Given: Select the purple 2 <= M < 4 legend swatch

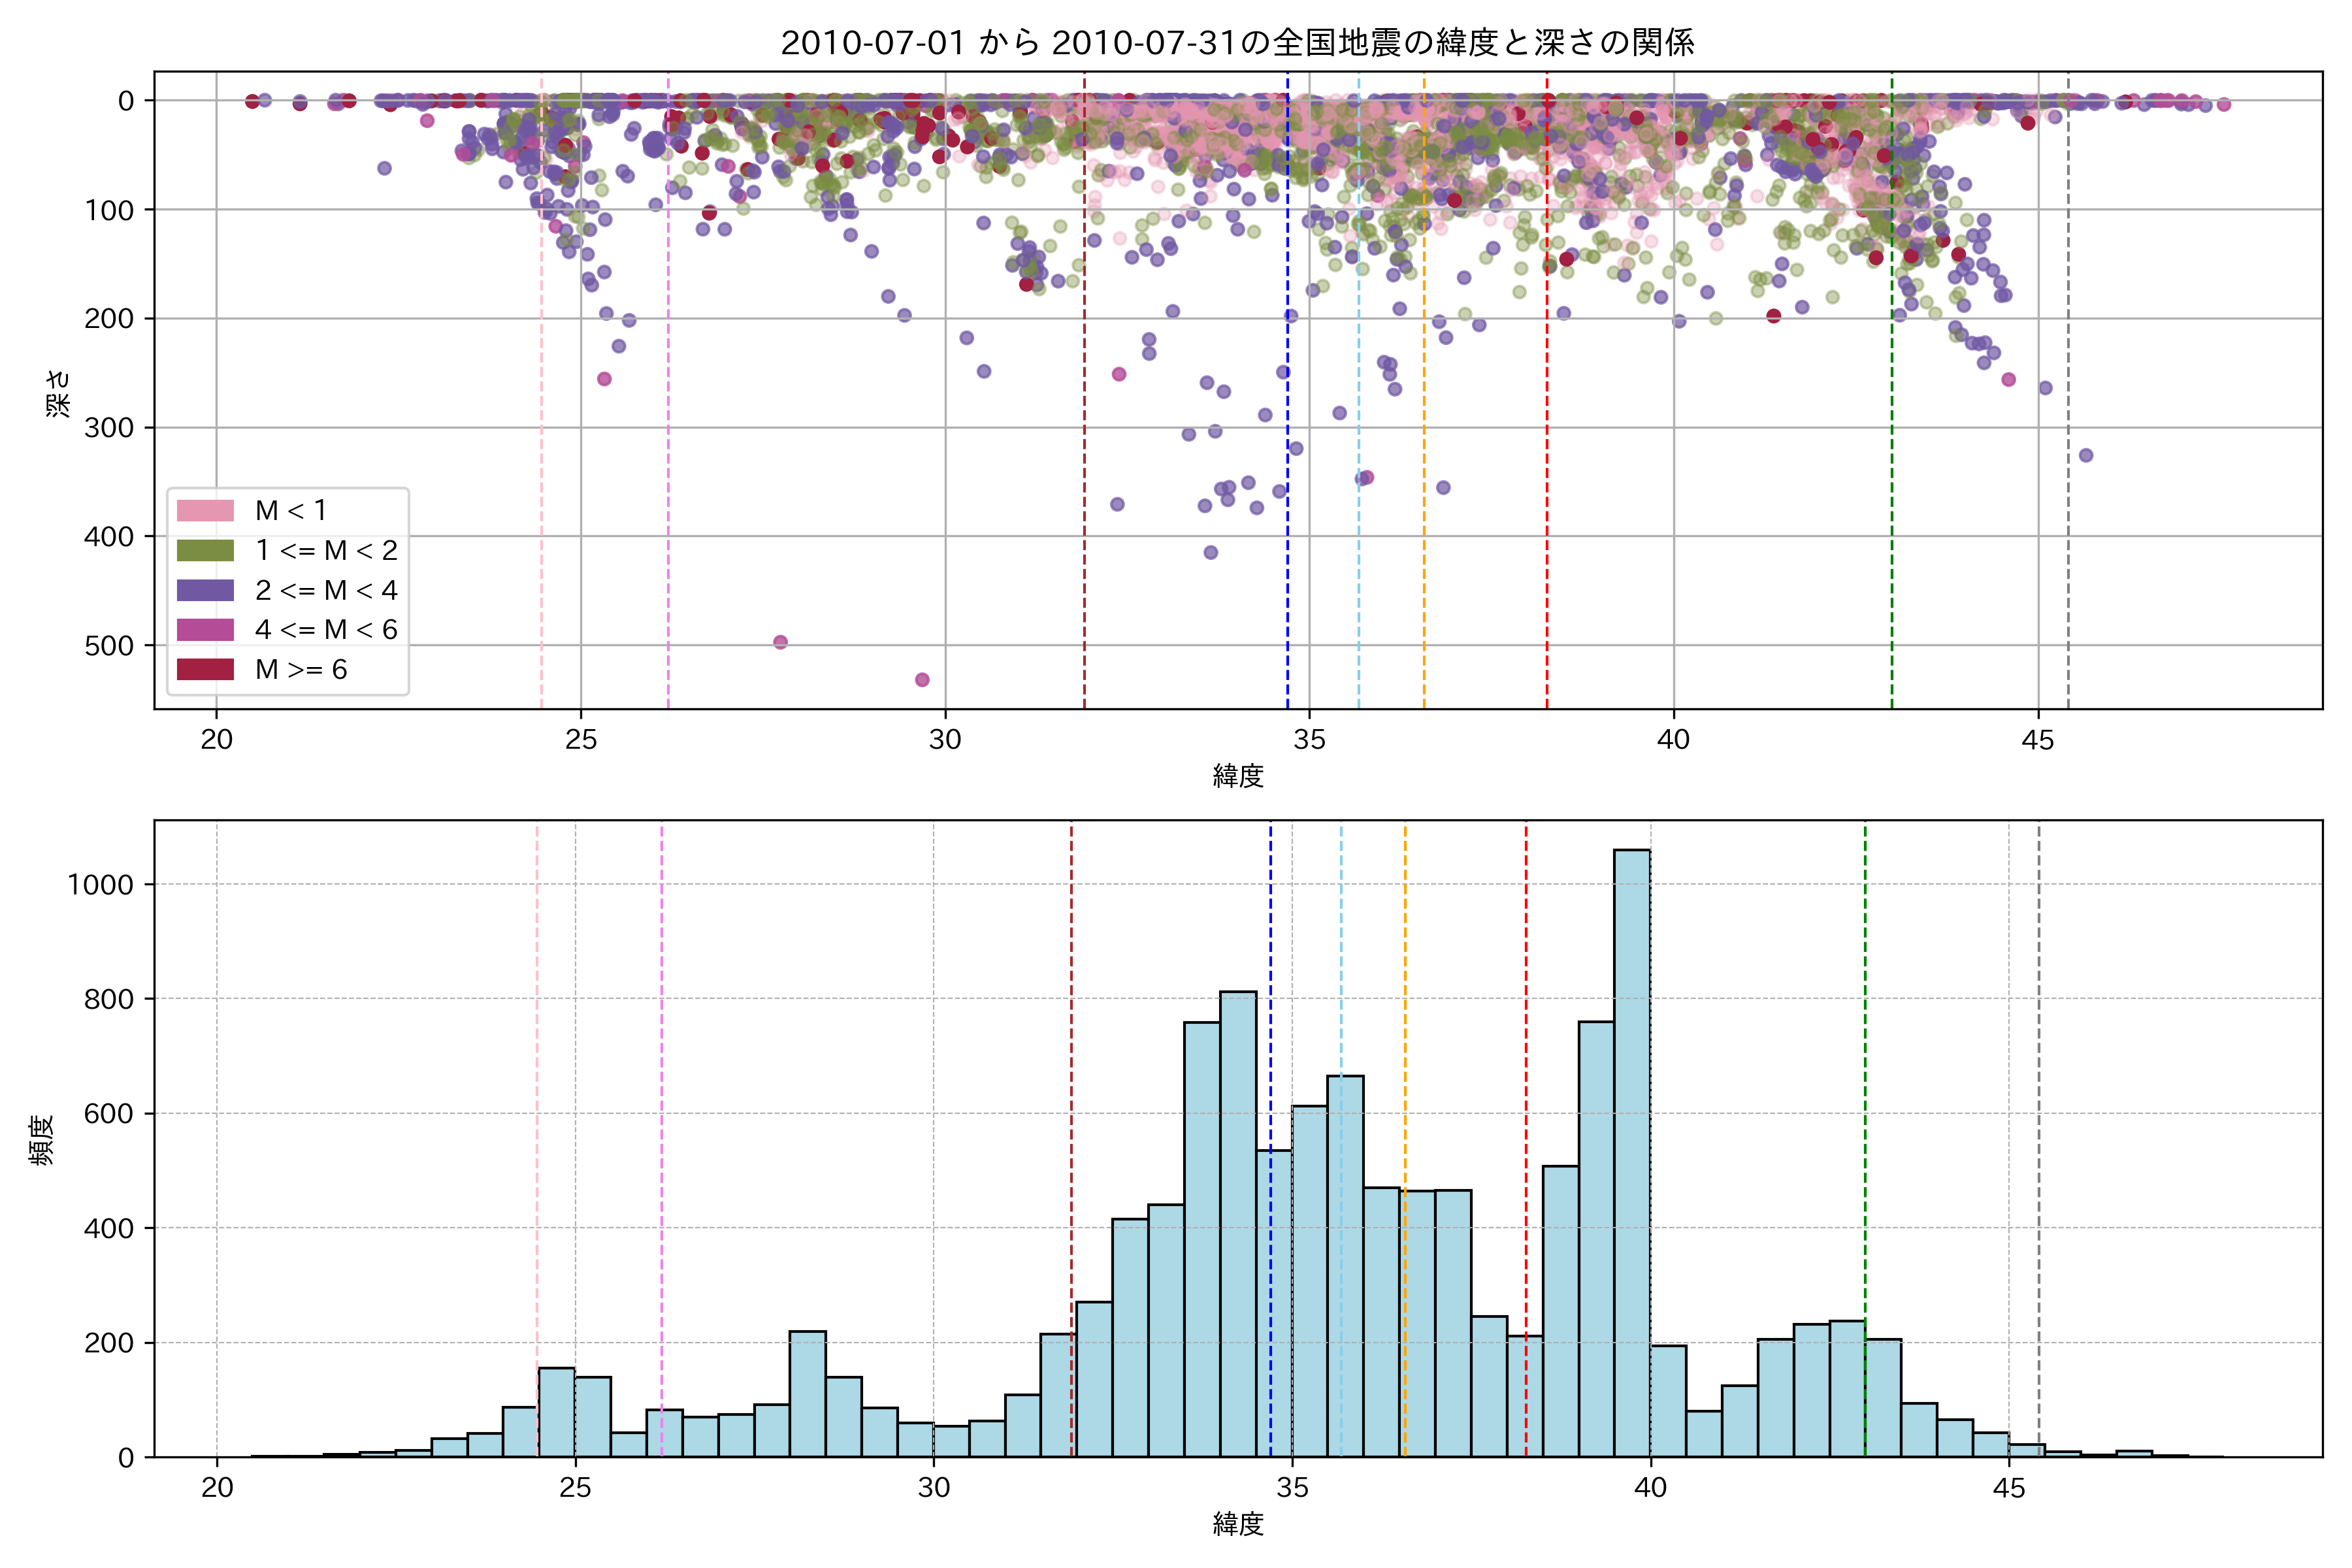Looking at the screenshot, I should [205, 590].
